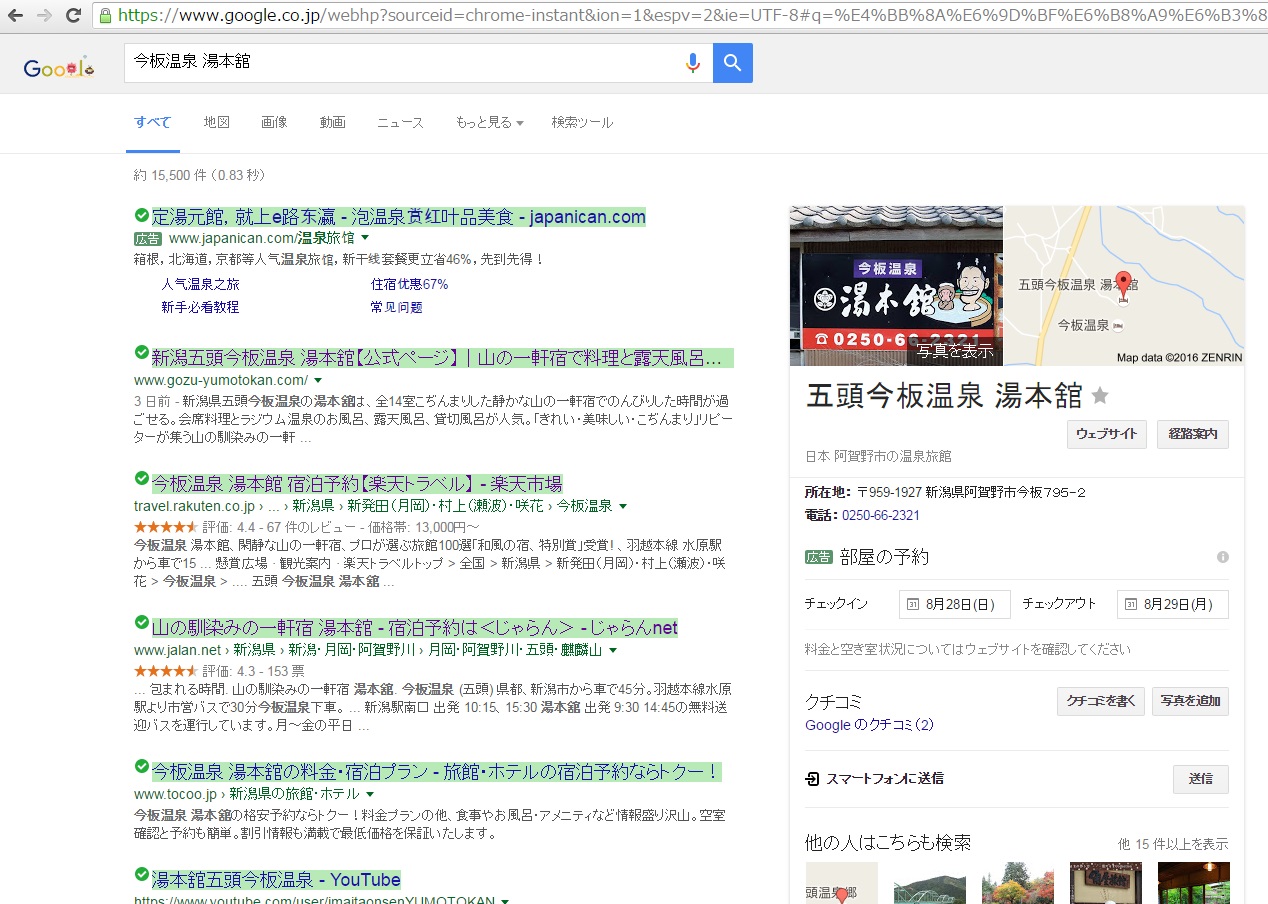Star the 五頭今板温泉 湯本館 listing

(x=1100, y=396)
